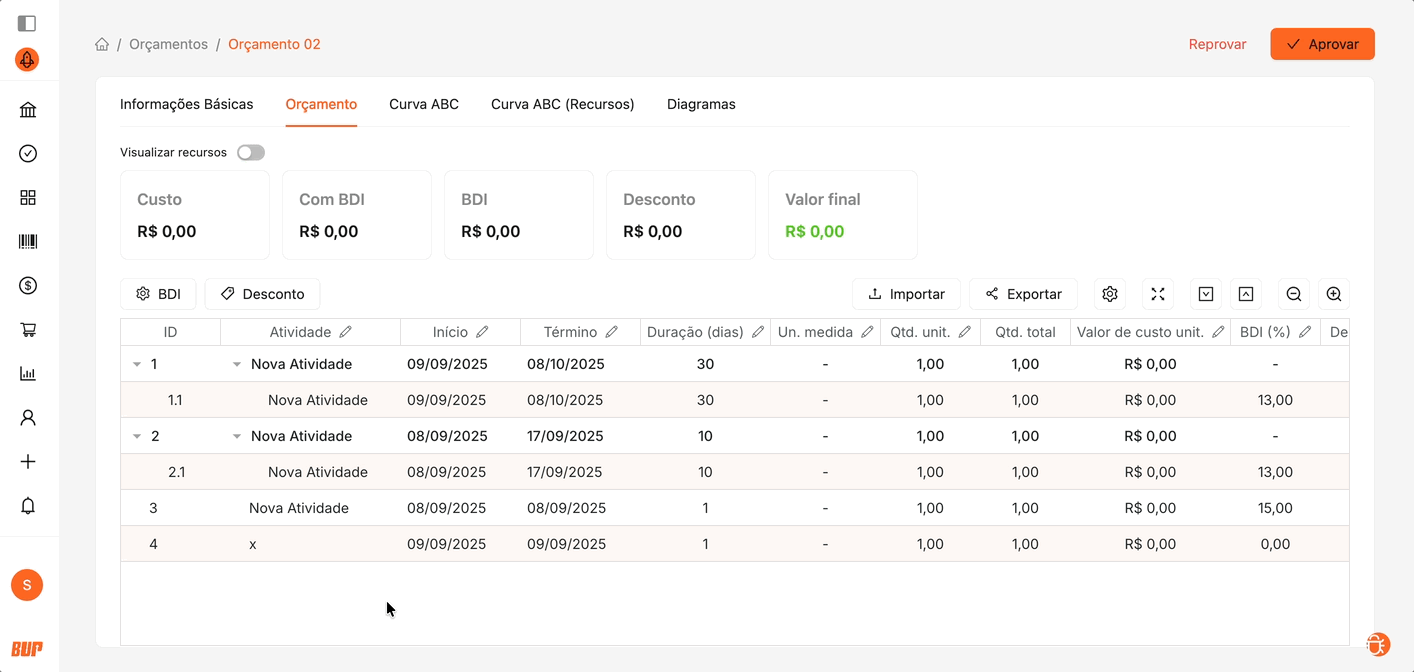This screenshot has height=672, width=1414.
Task: Open the bar chart reports icon
Action: (x=28, y=374)
